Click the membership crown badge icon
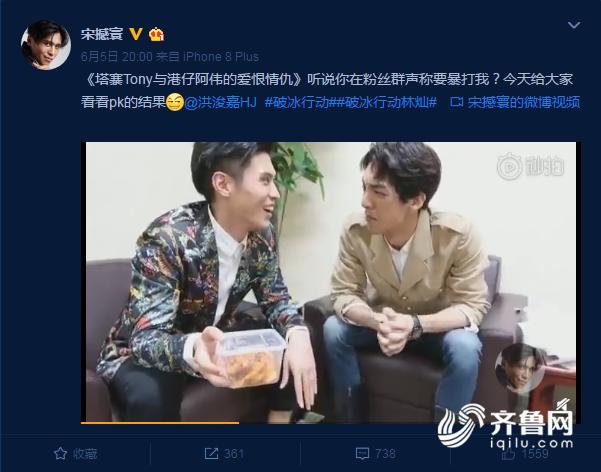The image size is (601, 472). [x=157, y=35]
